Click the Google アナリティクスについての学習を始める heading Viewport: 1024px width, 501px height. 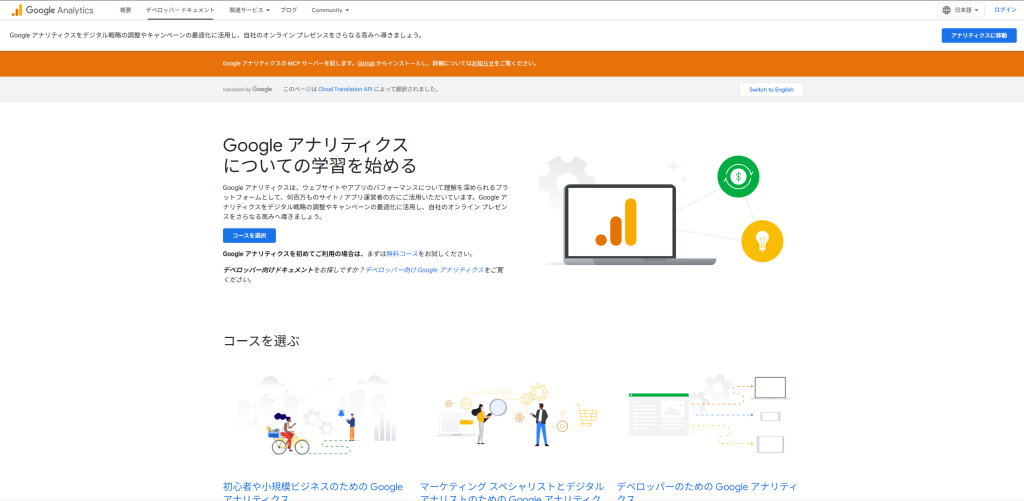point(320,154)
